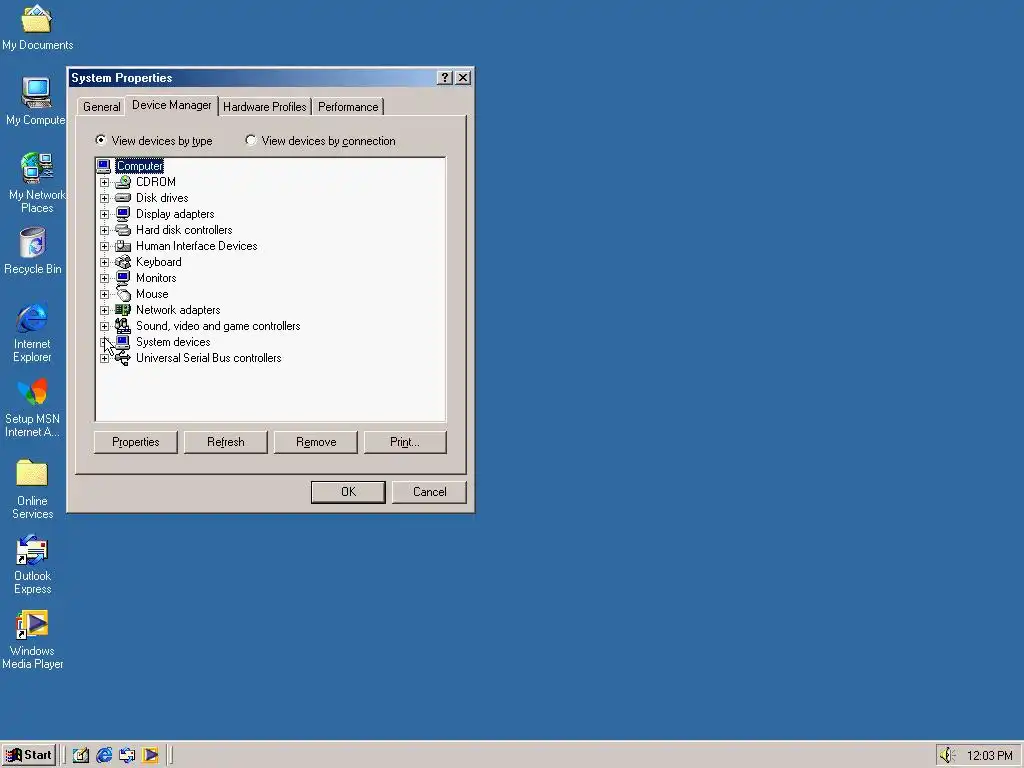
Task: Expand the Mouse node
Action: pyautogui.click(x=104, y=294)
